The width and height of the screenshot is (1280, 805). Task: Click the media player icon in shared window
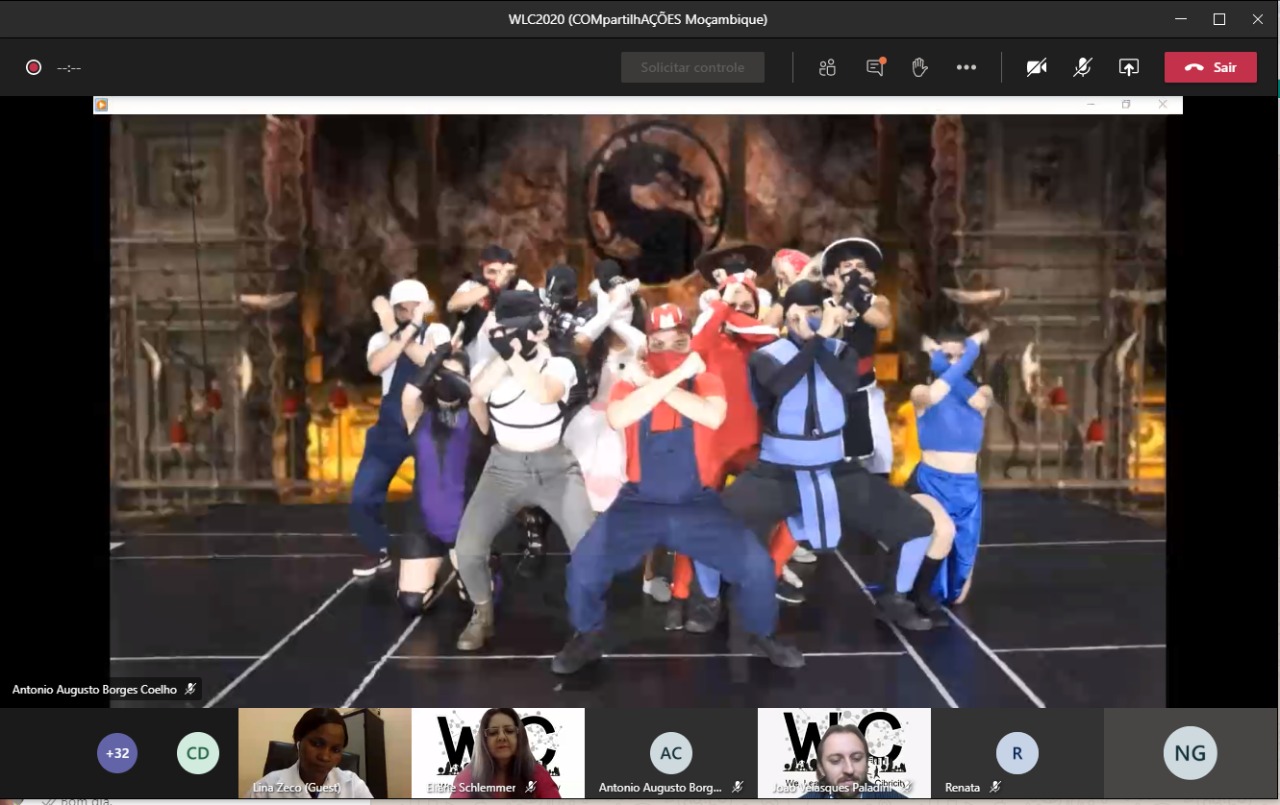101,104
